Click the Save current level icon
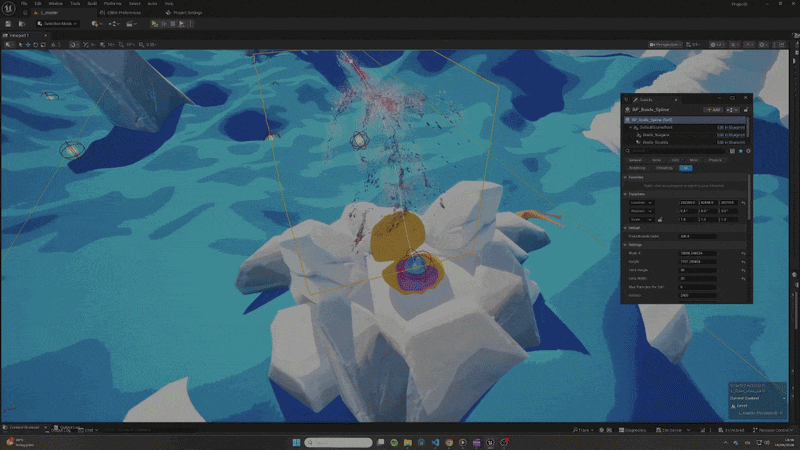Image resolution: width=800 pixels, height=450 pixels. coord(8,23)
